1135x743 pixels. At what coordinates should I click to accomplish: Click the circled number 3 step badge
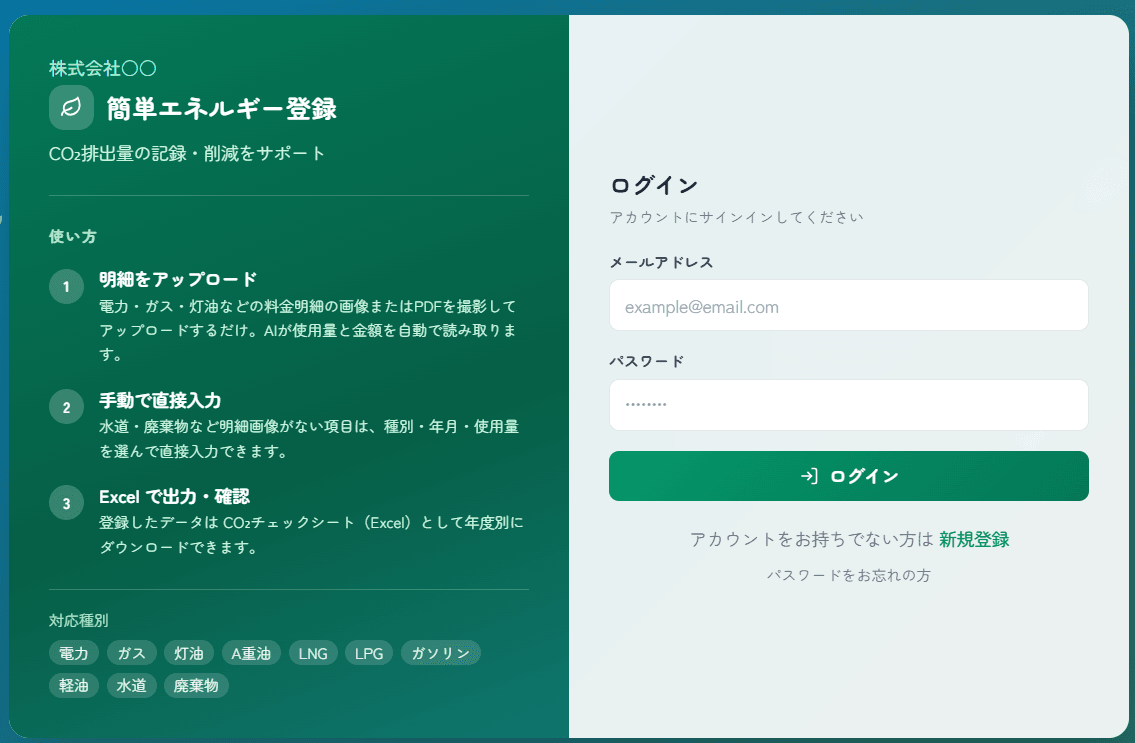click(x=66, y=503)
